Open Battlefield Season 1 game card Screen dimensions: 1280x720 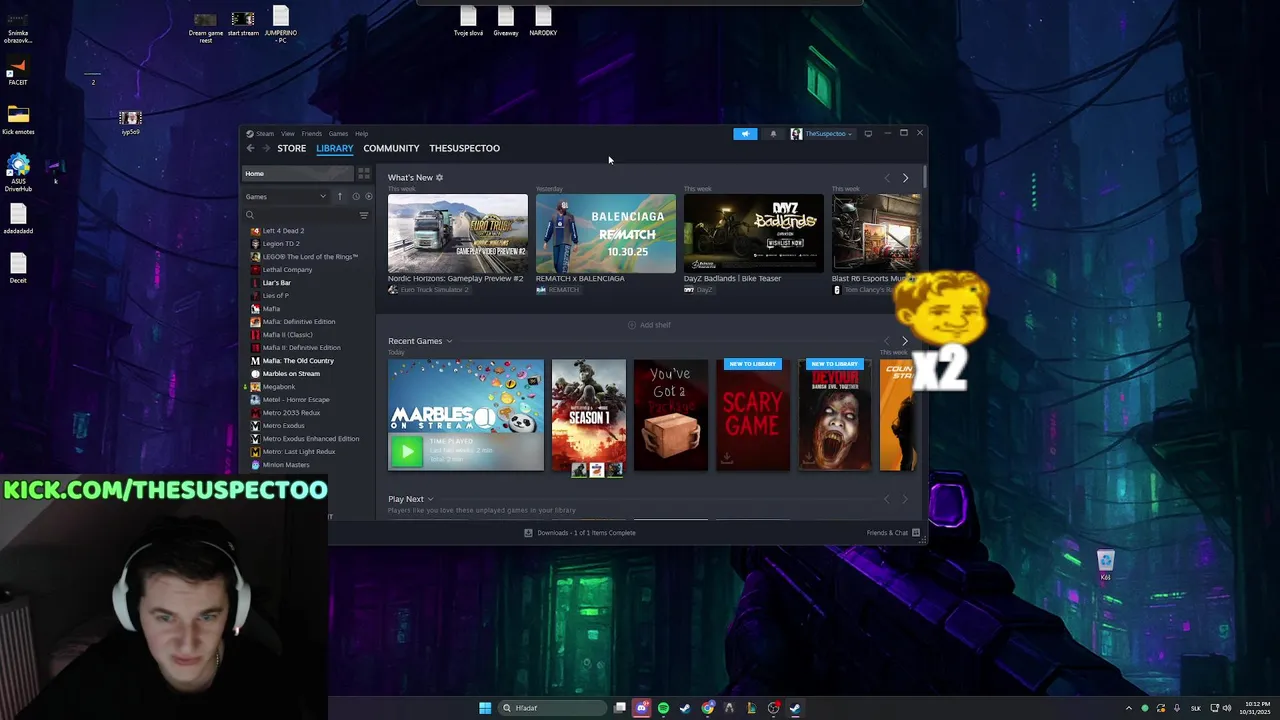click(x=589, y=415)
